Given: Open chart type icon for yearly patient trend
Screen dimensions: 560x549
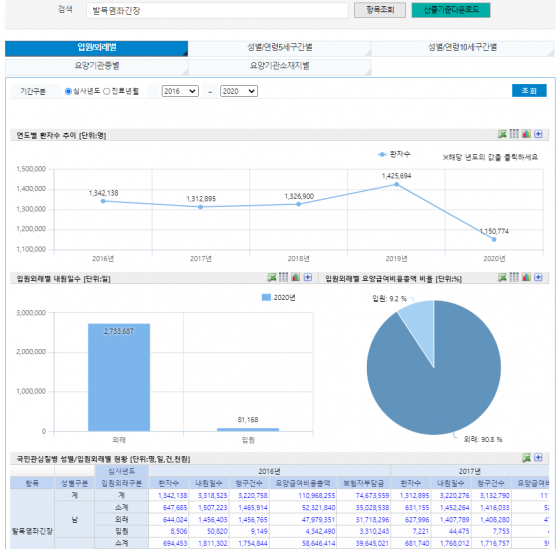Looking at the screenshot, I should pos(526,134).
